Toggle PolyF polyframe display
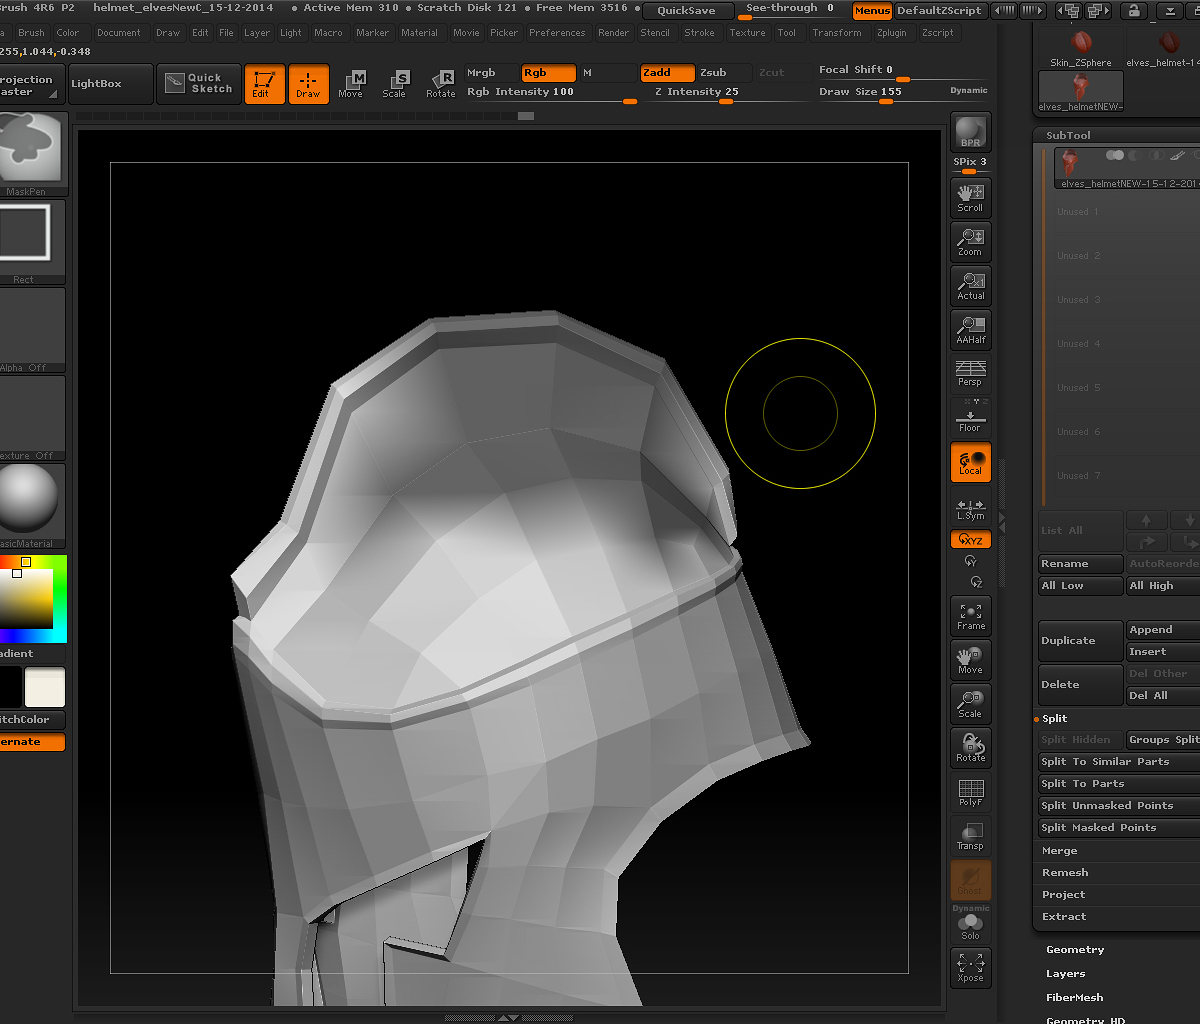The image size is (1200, 1024). [970, 792]
